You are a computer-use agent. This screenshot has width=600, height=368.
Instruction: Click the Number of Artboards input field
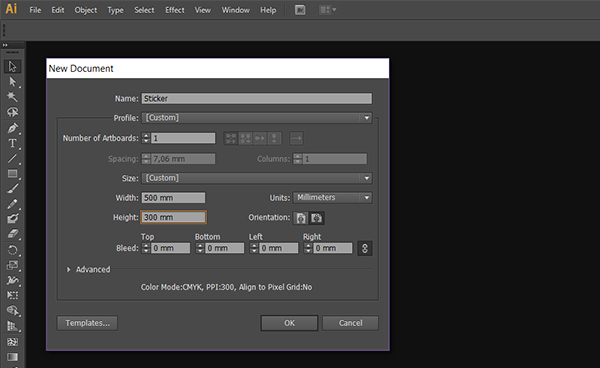tap(183, 138)
